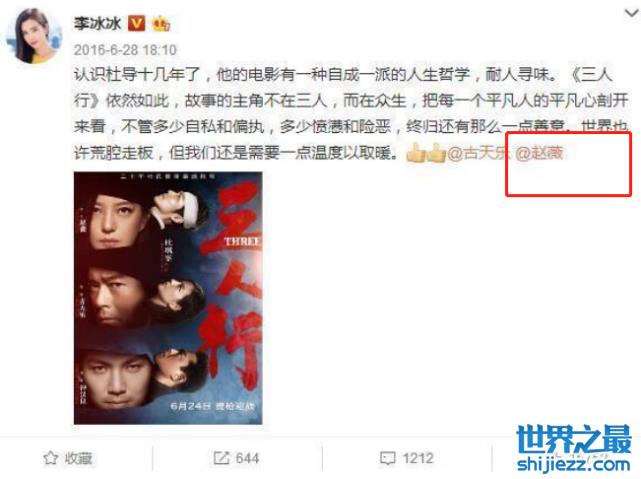Select the 收藏 label
Viewport: 641px width, 479px height.
tap(78, 458)
